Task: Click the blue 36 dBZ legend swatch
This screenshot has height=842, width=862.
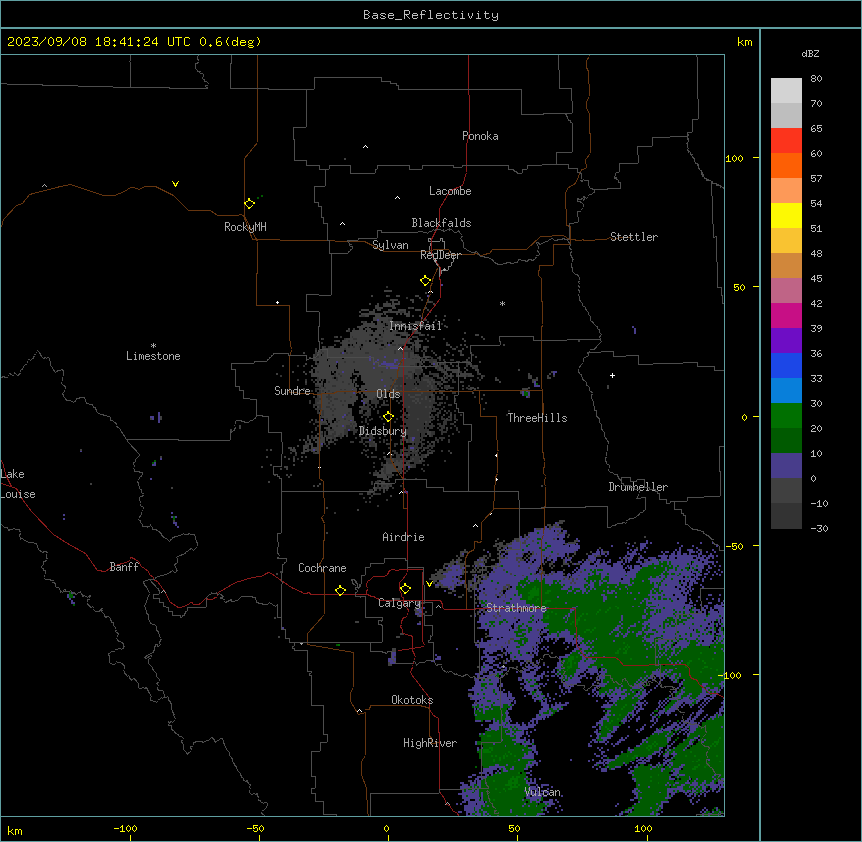Action: pyautogui.click(x=786, y=365)
